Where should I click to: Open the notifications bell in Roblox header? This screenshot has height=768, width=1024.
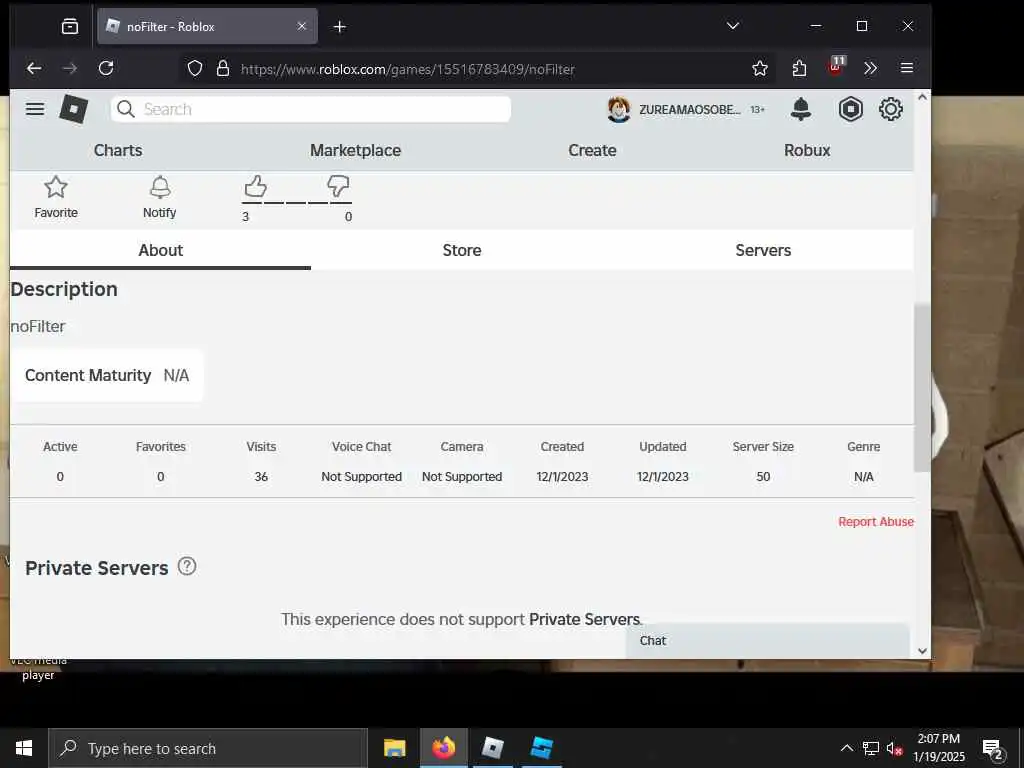click(801, 109)
